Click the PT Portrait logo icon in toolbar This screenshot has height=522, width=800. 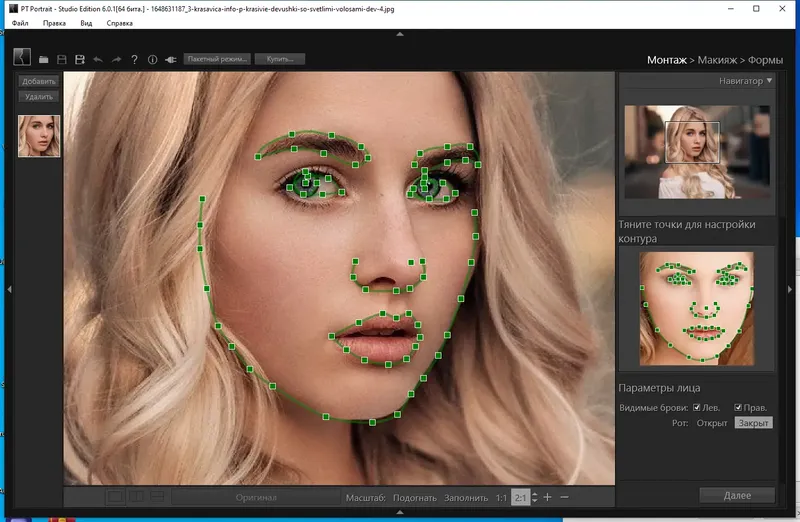tap(22, 57)
